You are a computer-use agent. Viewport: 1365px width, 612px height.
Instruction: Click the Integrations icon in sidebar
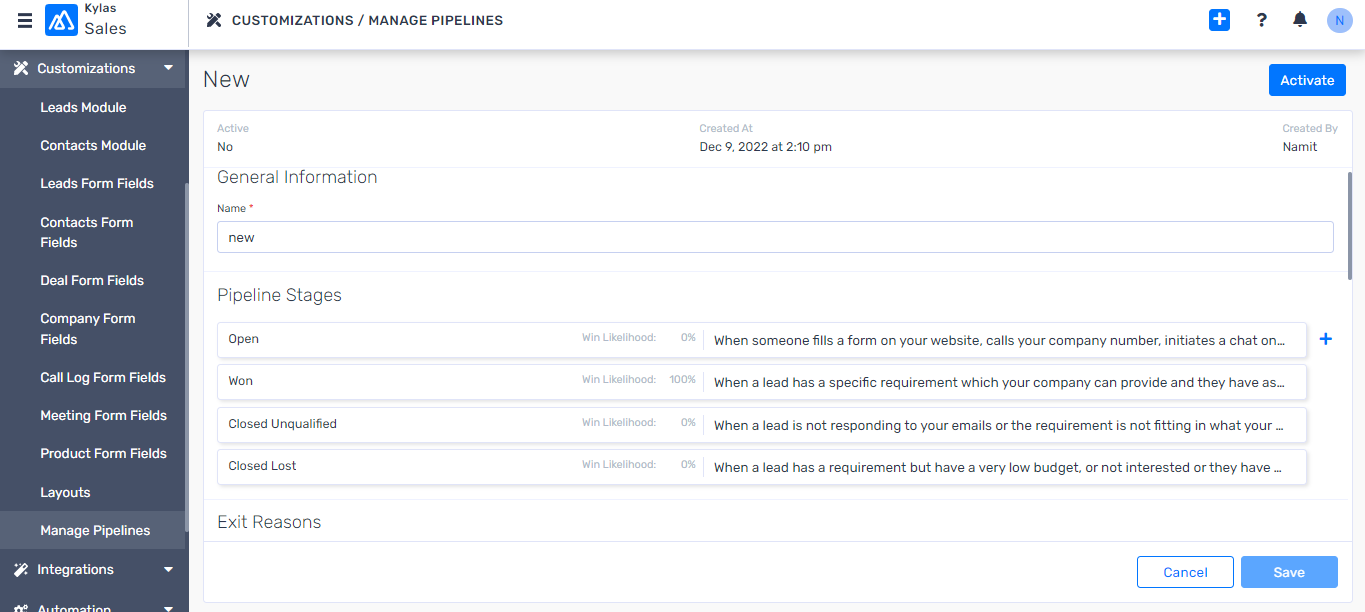(x=20, y=569)
